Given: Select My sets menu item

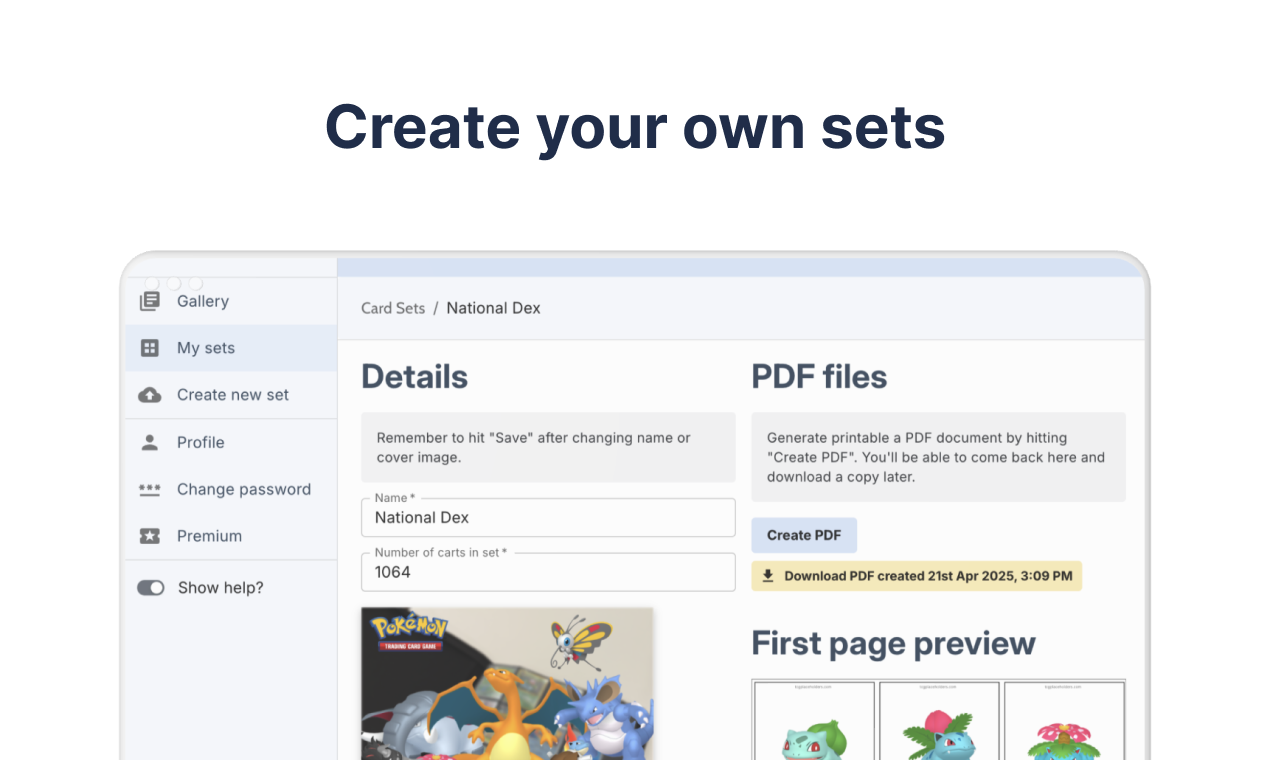Looking at the screenshot, I should click(x=231, y=348).
